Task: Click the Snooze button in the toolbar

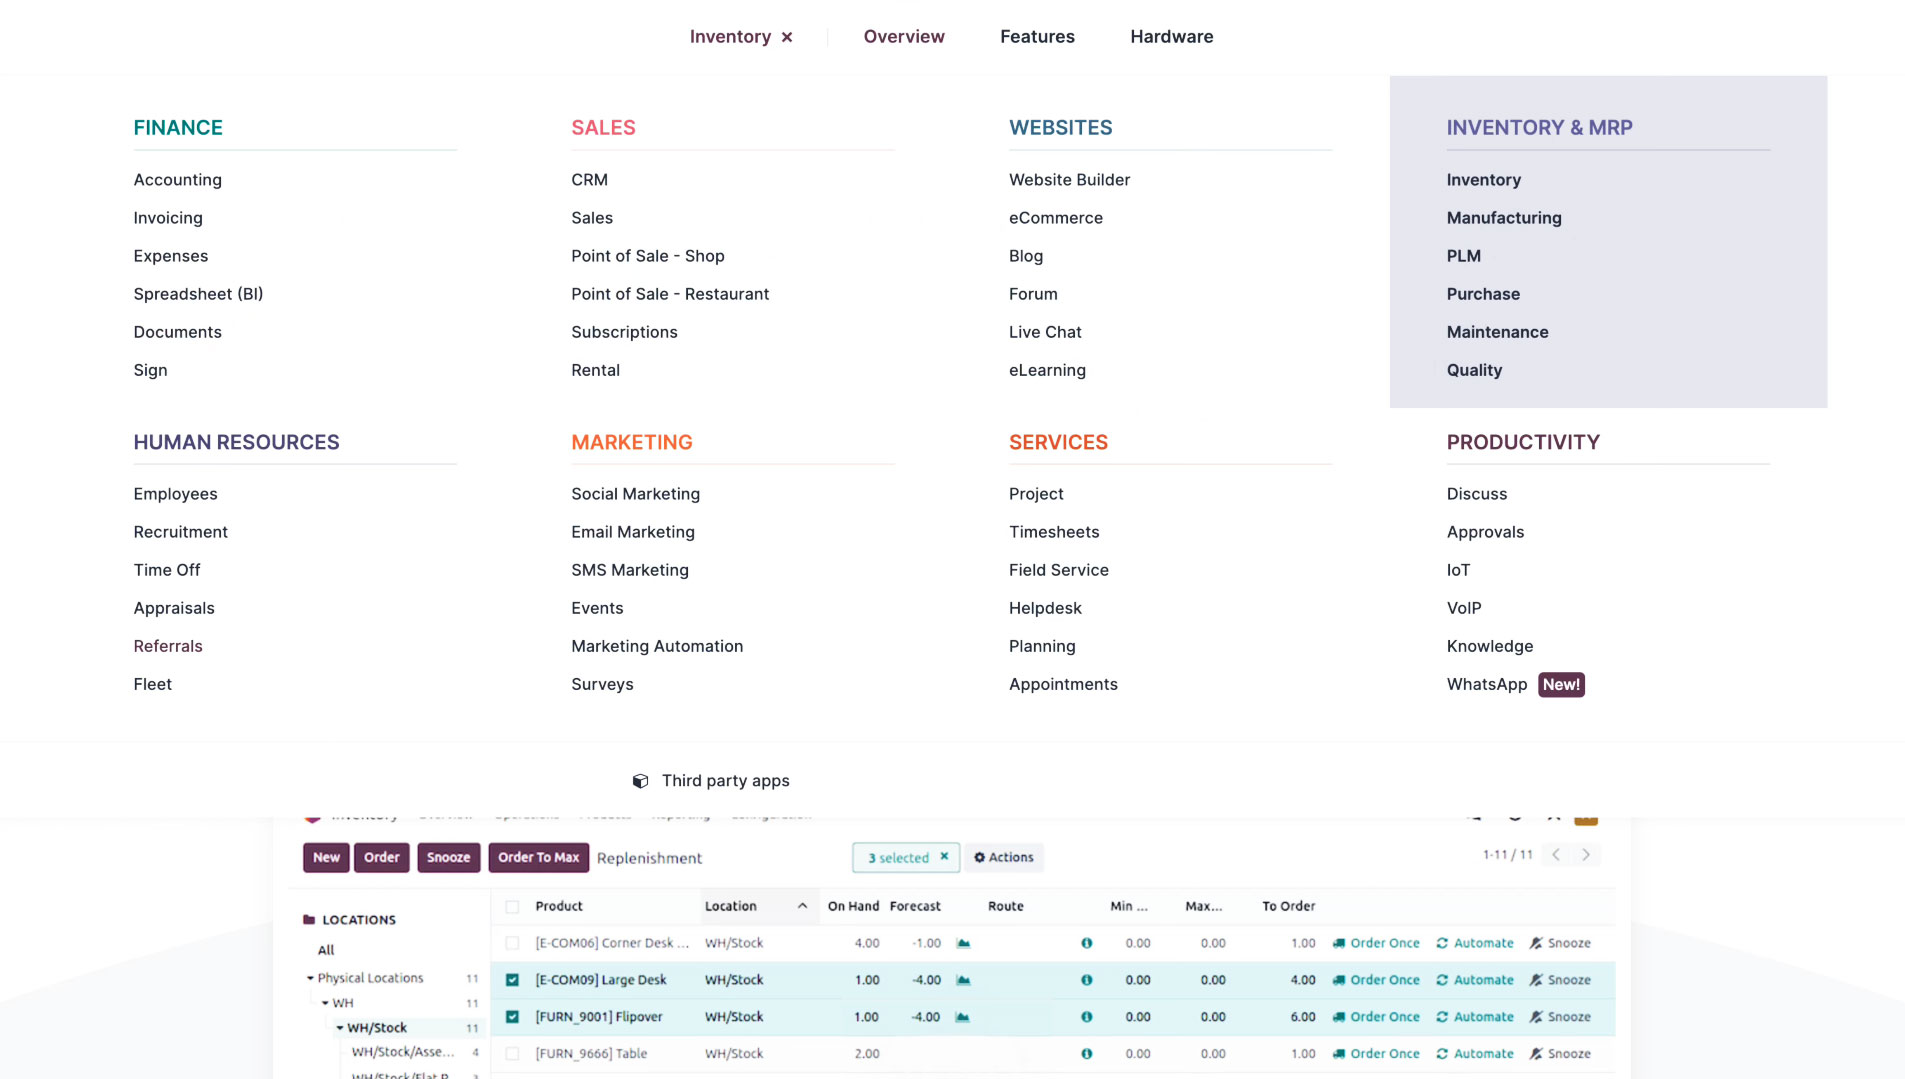Action: click(x=448, y=858)
